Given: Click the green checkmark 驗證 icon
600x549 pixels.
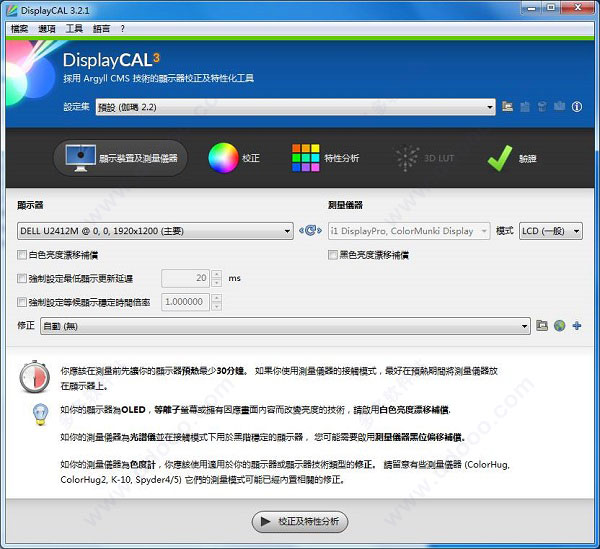Looking at the screenshot, I should tap(500, 158).
